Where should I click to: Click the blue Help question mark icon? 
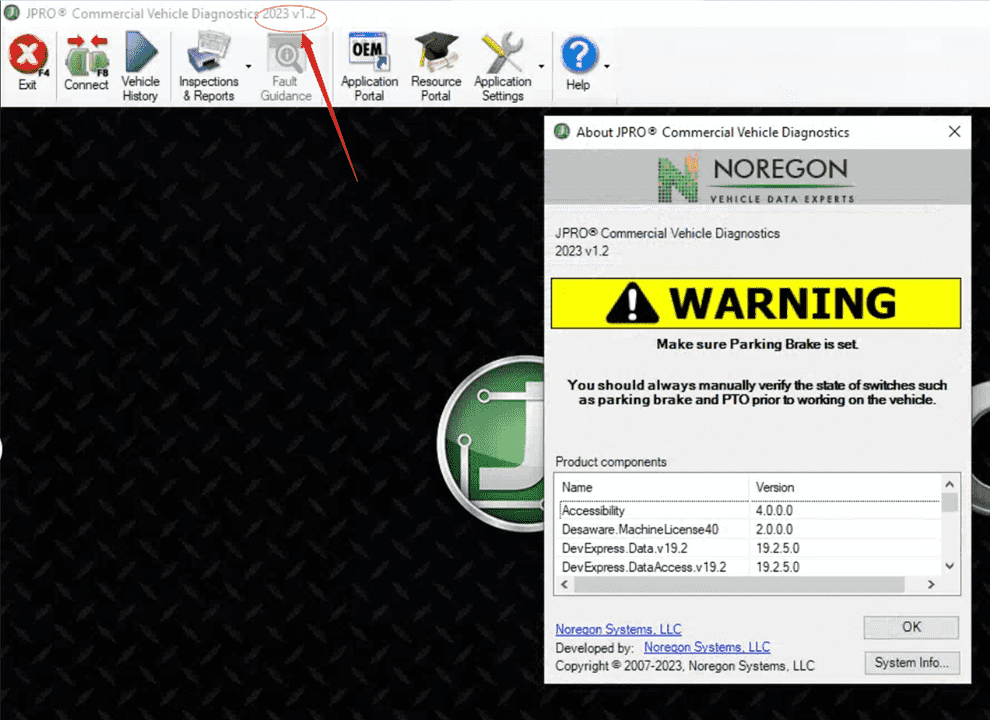pos(578,56)
